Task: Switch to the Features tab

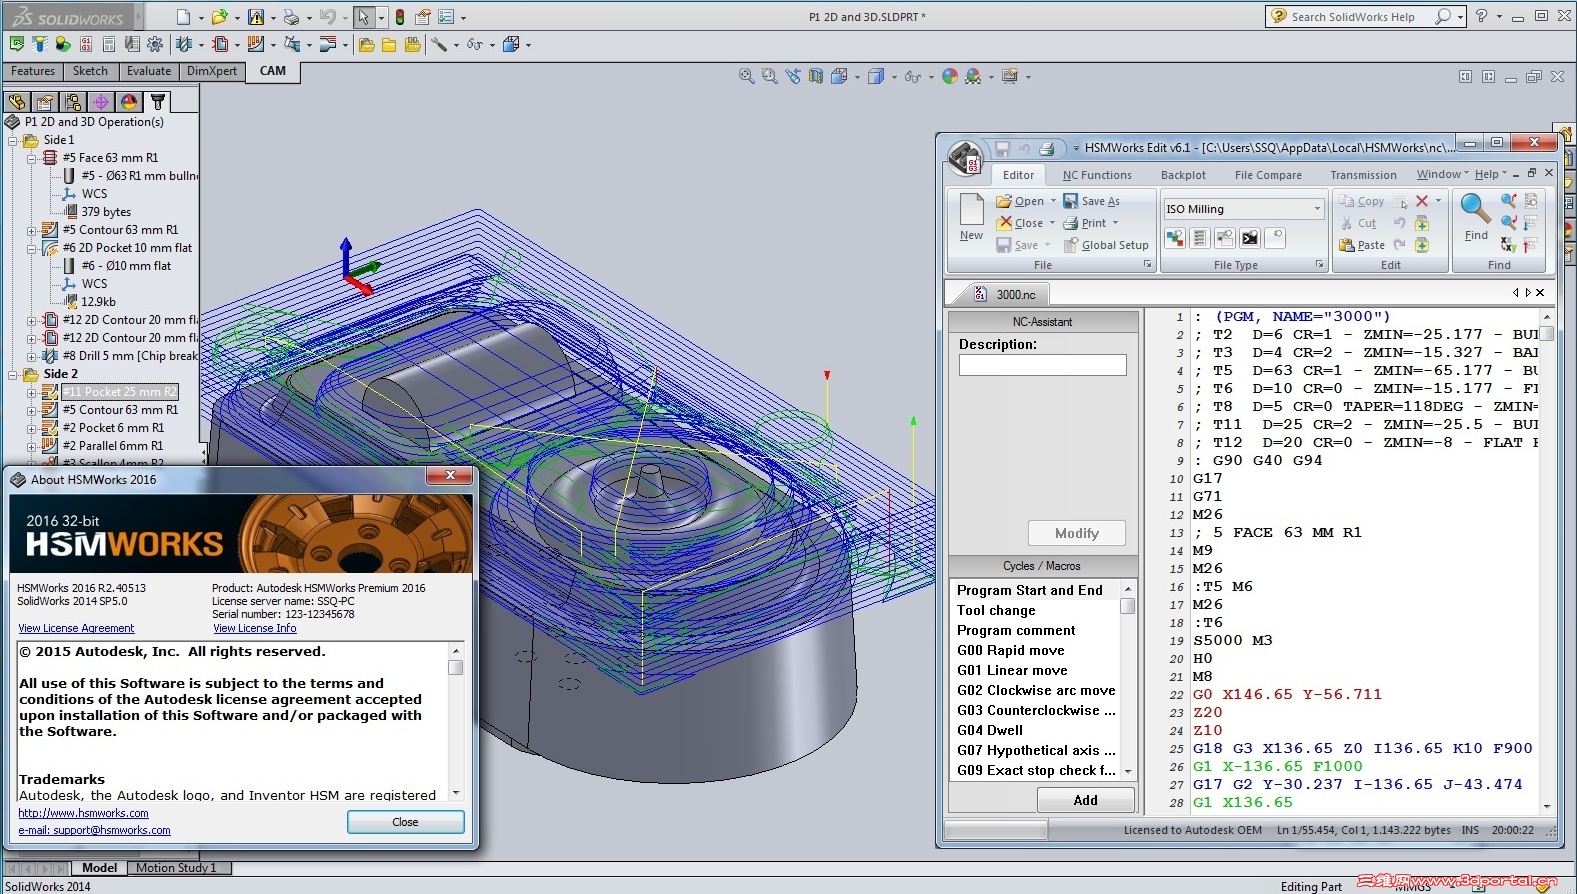Action: click(33, 72)
